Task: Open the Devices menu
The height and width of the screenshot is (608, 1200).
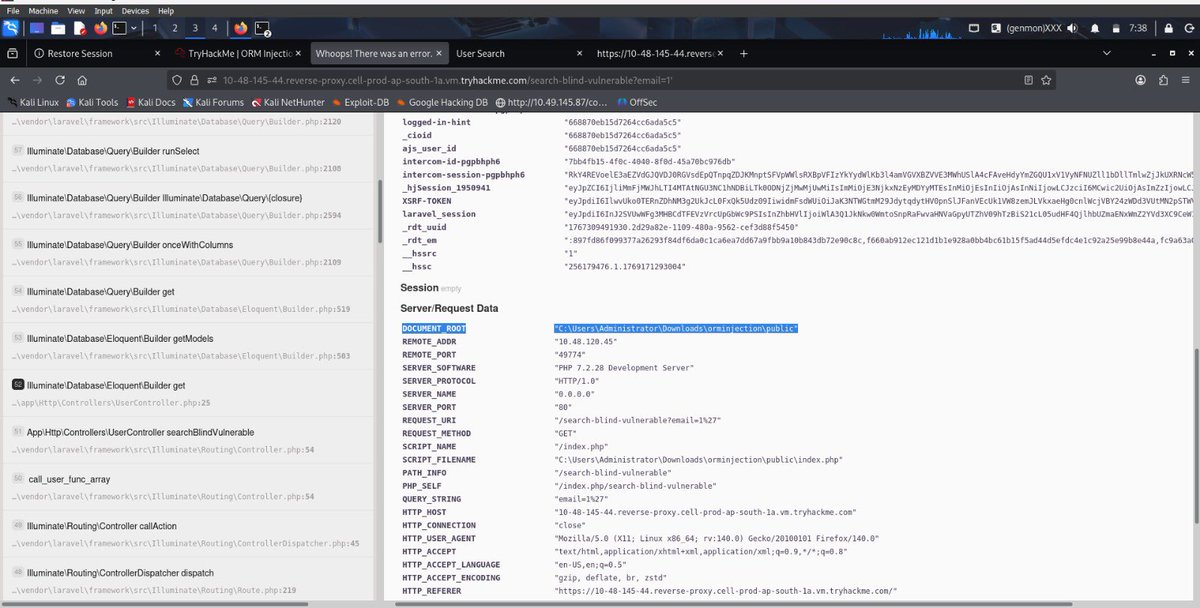Action: pyautogui.click(x=135, y=10)
